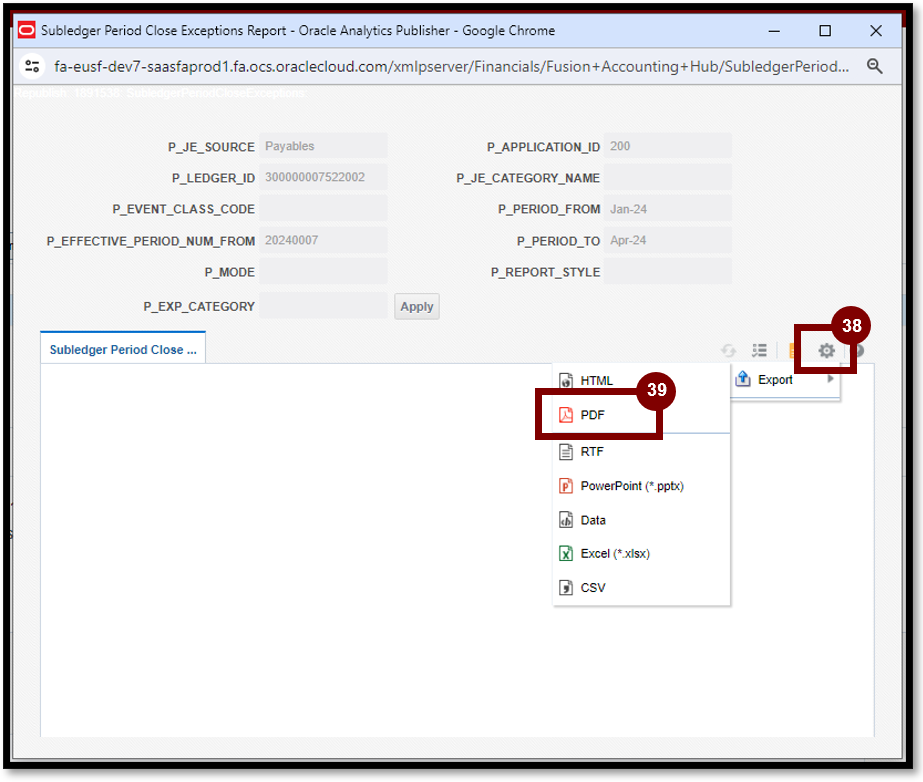Click the checklist icon beside refresh

pyautogui.click(x=759, y=351)
